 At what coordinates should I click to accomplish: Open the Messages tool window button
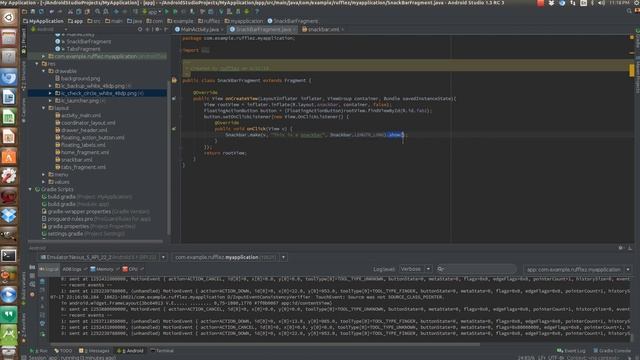[x=94, y=351]
